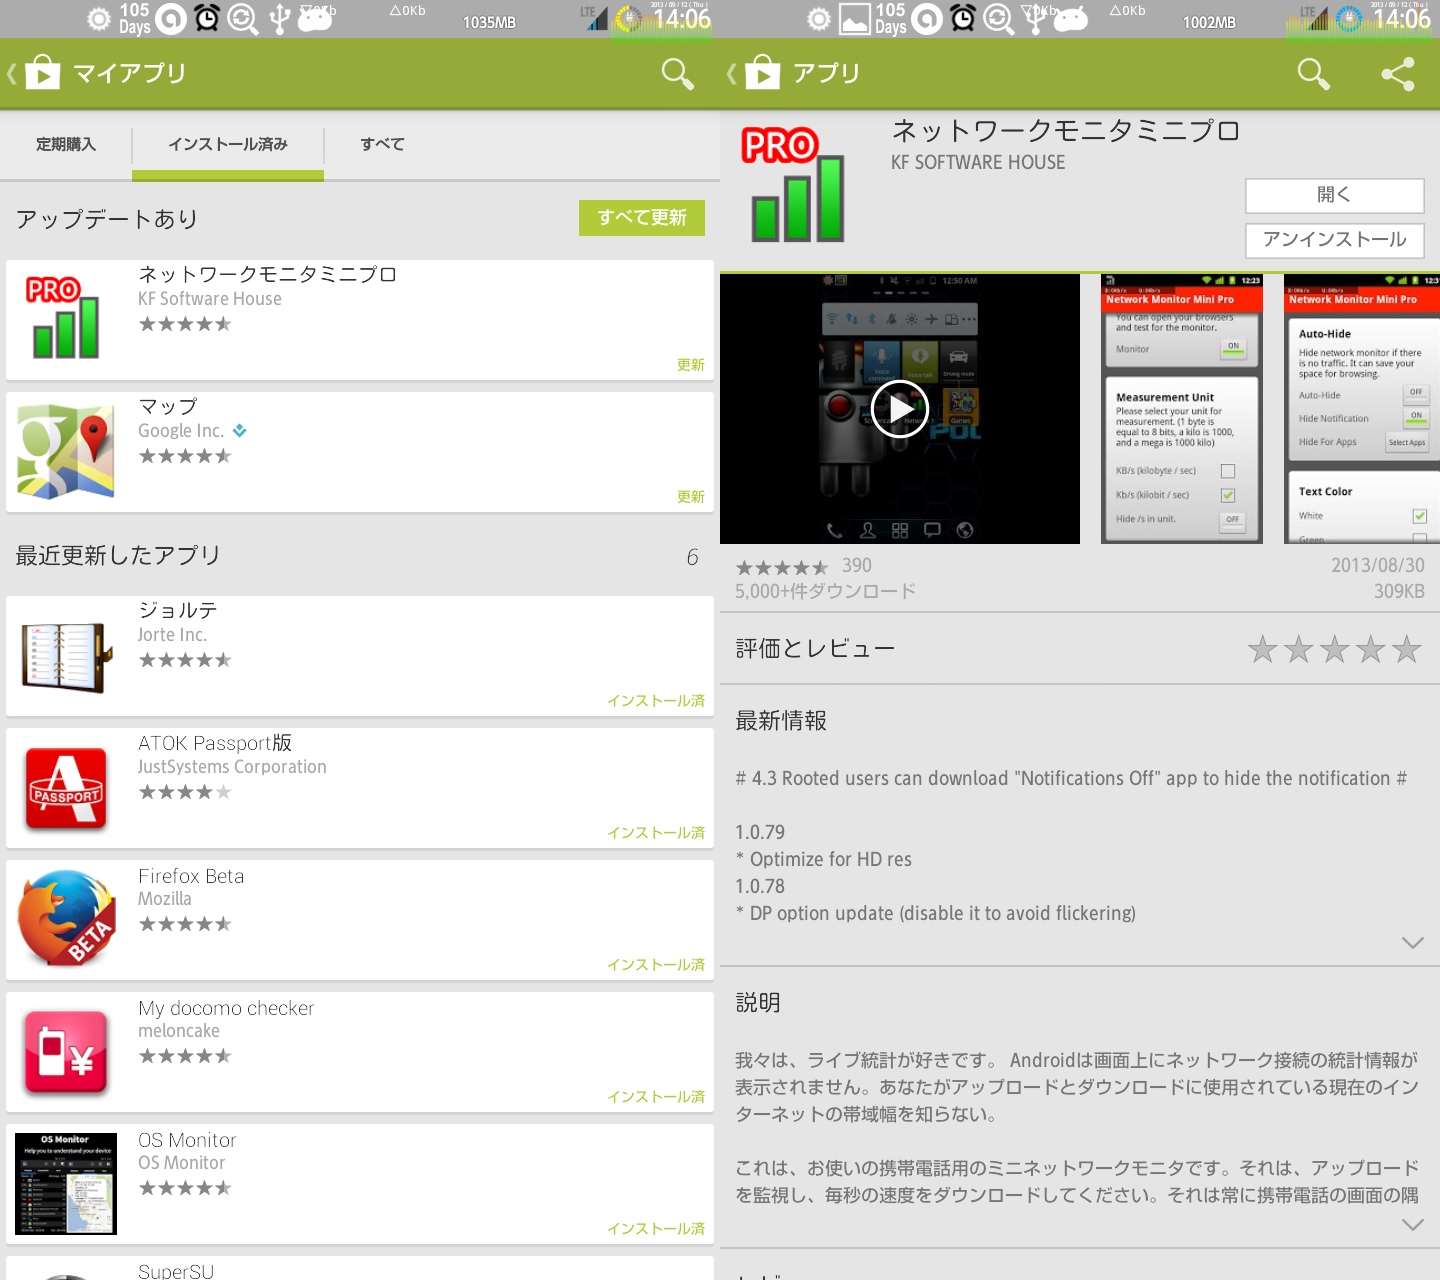The image size is (1440, 1280).
Task: Open the Google マップ app icon
Action: click(65, 451)
